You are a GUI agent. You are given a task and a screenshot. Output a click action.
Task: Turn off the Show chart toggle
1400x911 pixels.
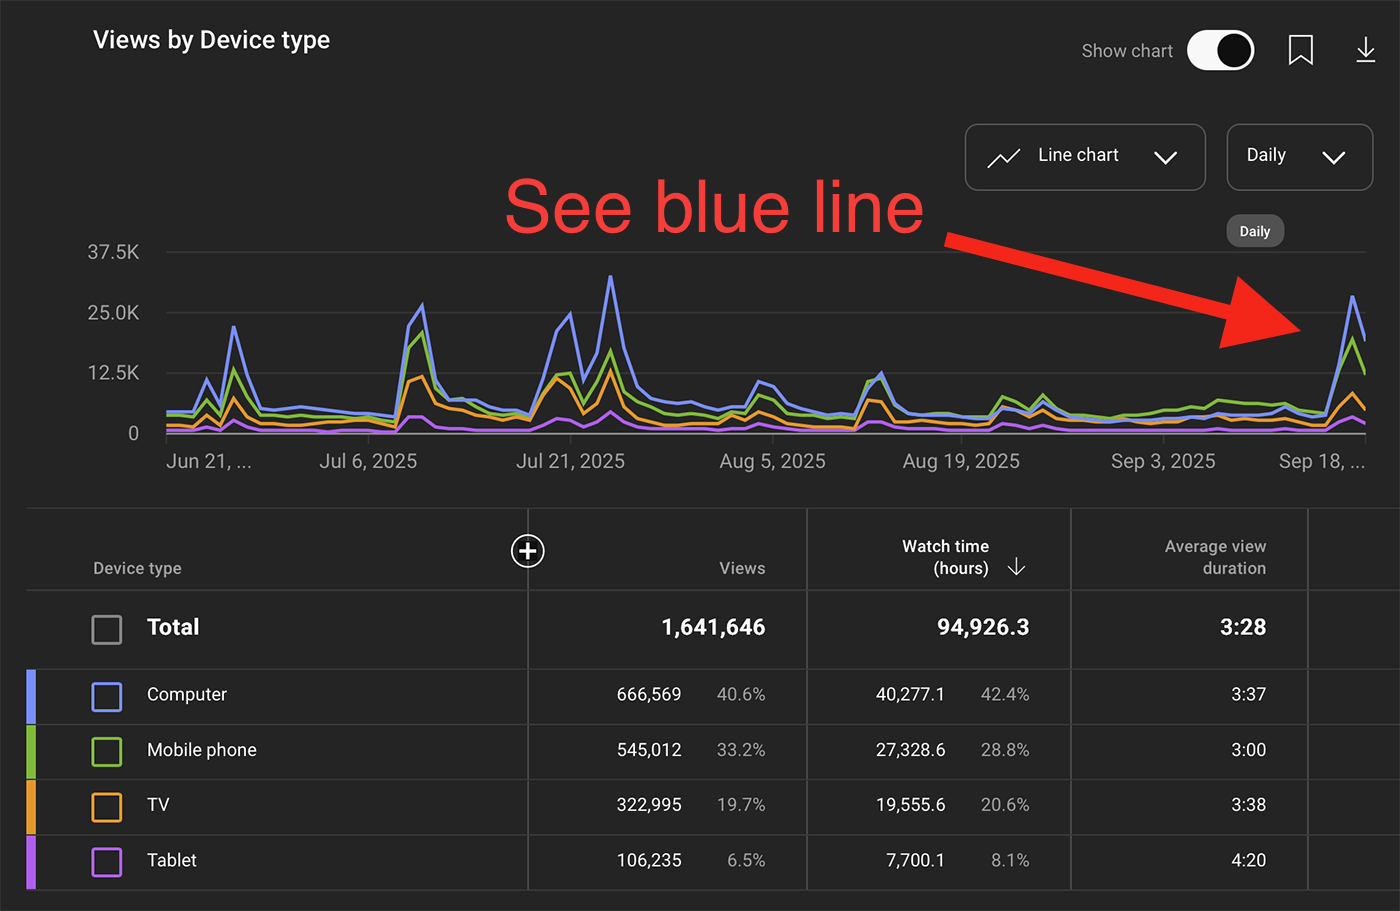pyautogui.click(x=1220, y=50)
